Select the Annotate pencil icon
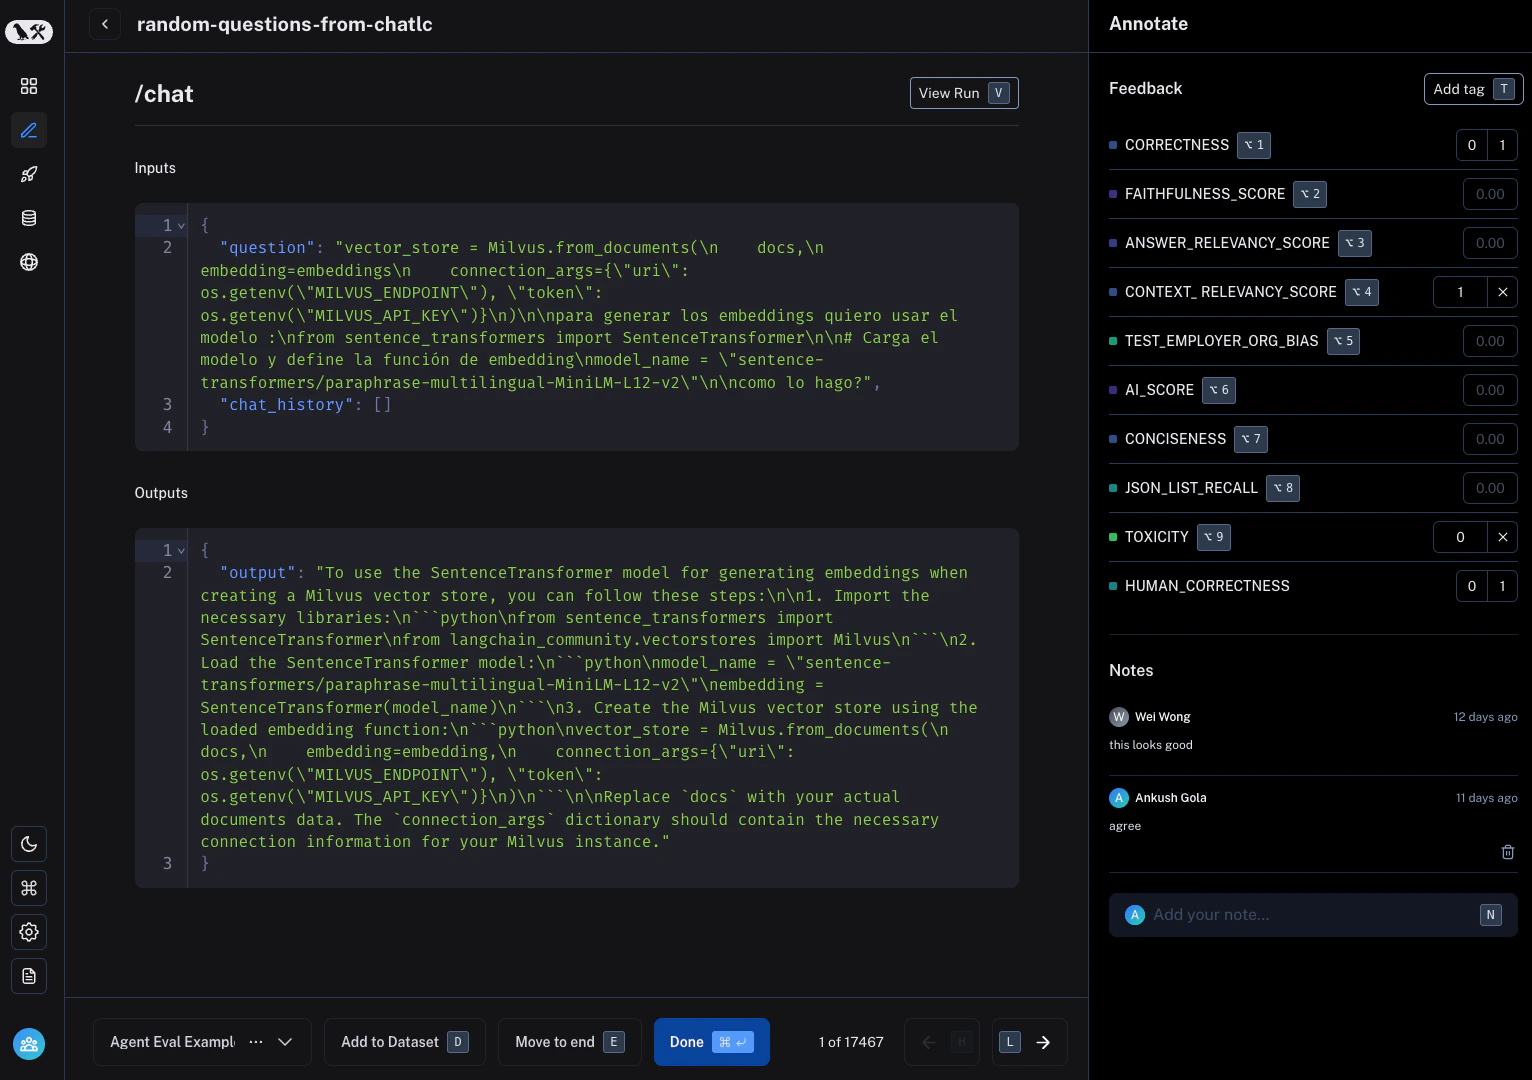1532x1080 pixels. point(29,130)
